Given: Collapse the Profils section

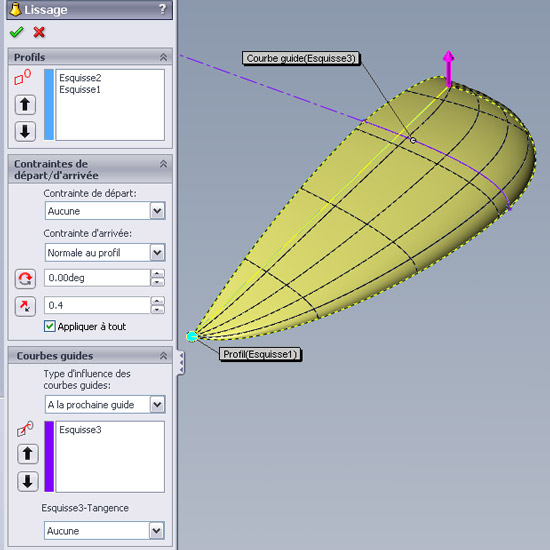Looking at the screenshot, I should [163, 57].
